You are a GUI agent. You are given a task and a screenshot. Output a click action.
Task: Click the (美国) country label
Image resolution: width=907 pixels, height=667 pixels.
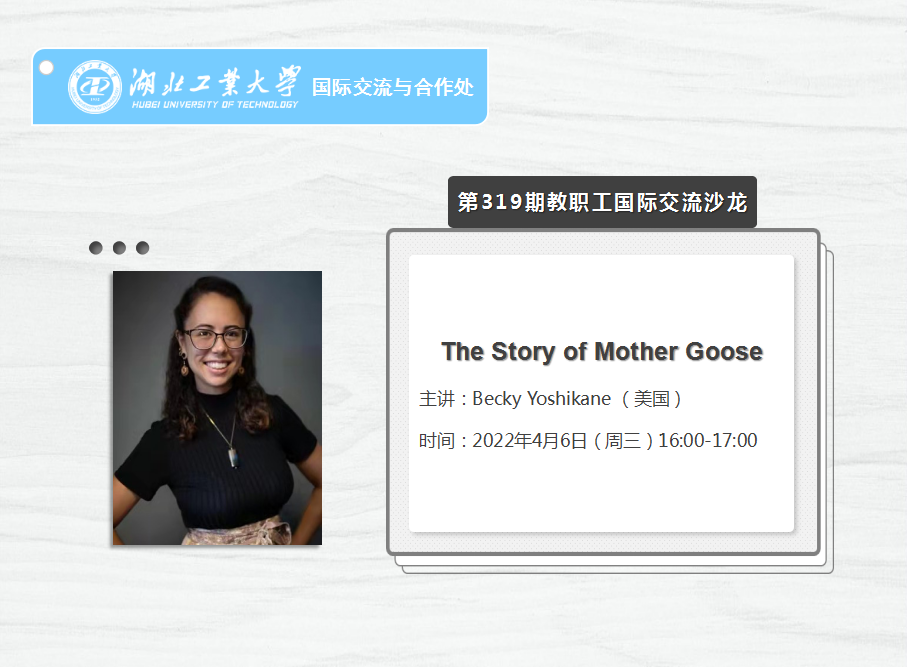(x=651, y=399)
